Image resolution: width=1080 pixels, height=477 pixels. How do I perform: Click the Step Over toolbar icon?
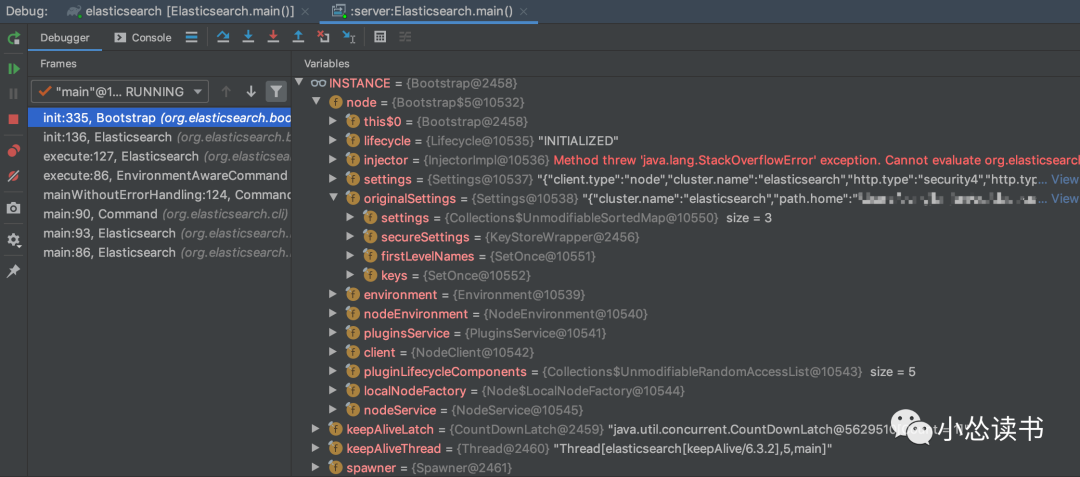click(x=222, y=37)
